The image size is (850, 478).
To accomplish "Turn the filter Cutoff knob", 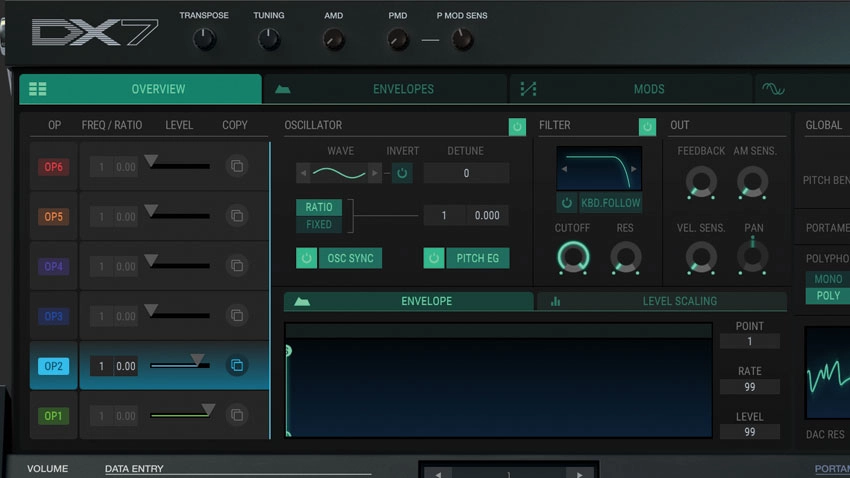I will (x=573, y=257).
